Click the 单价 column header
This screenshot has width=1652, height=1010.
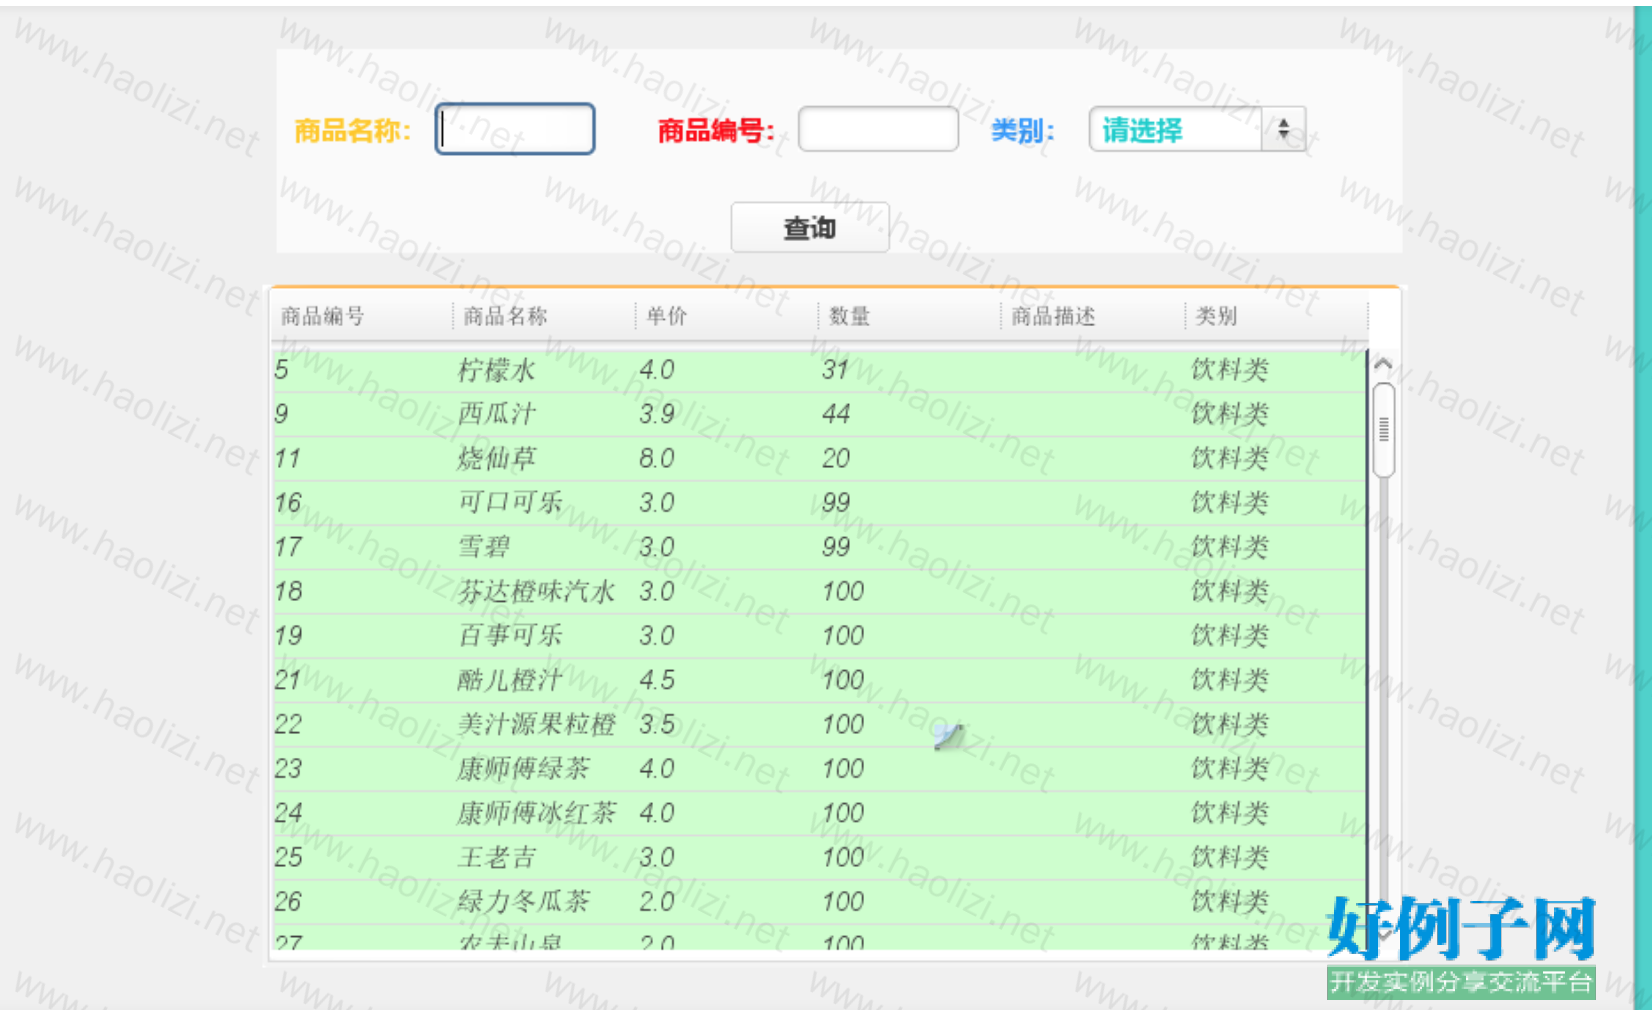pos(667,316)
